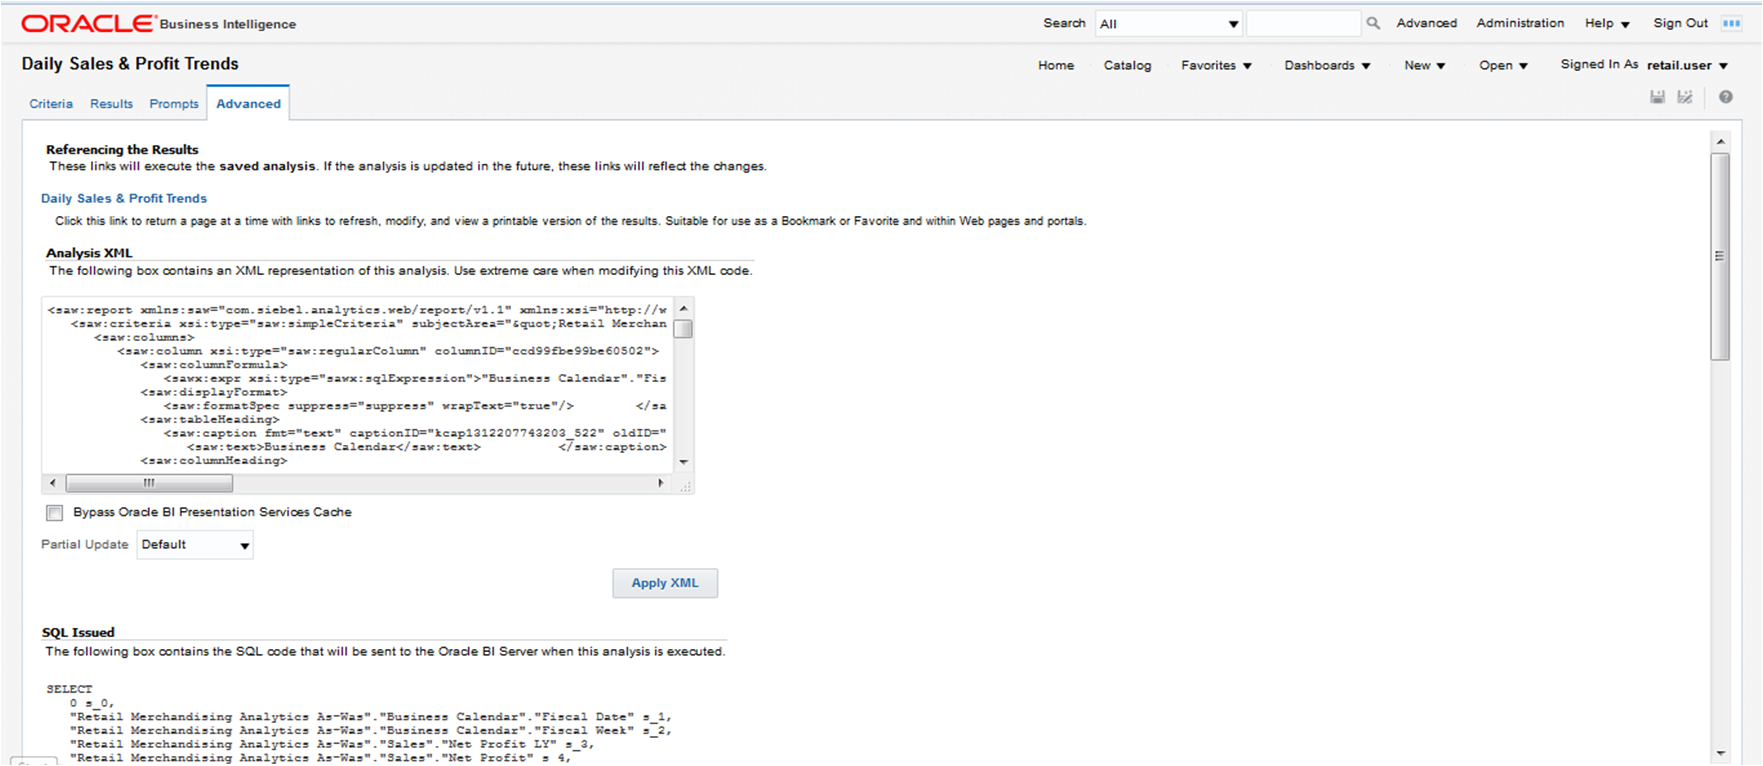The image size is (1763, 766).
Task: Expand the Open menu
Action: click(x=1503, y=65)
